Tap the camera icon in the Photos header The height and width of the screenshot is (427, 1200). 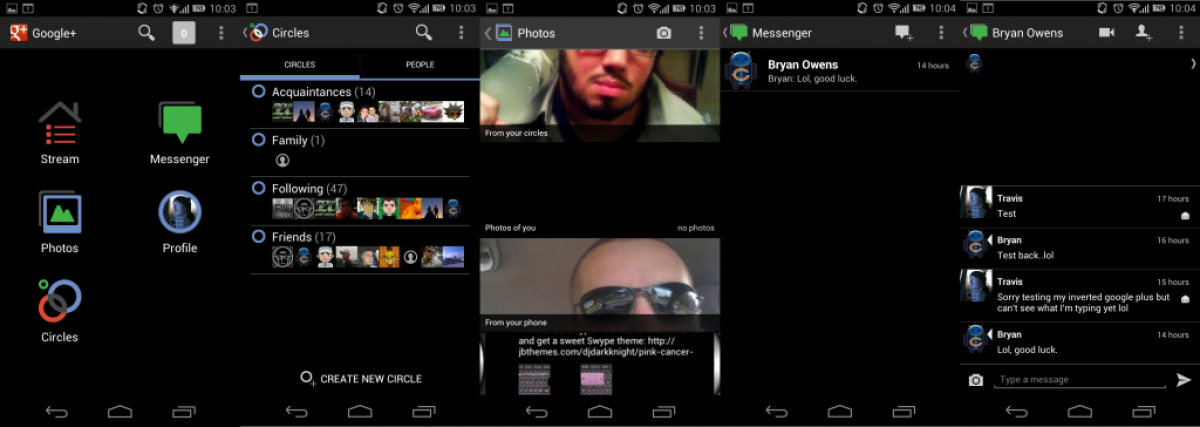[663, 33]
